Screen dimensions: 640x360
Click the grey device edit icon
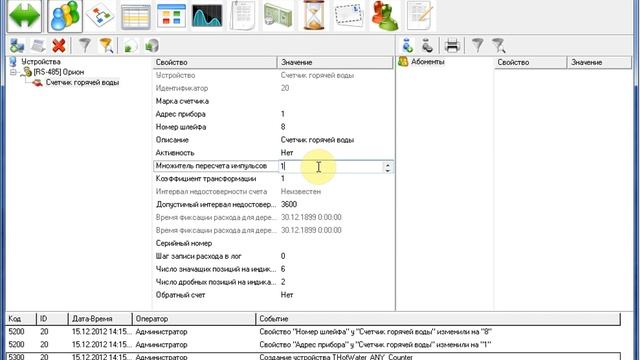click(38, 45)
